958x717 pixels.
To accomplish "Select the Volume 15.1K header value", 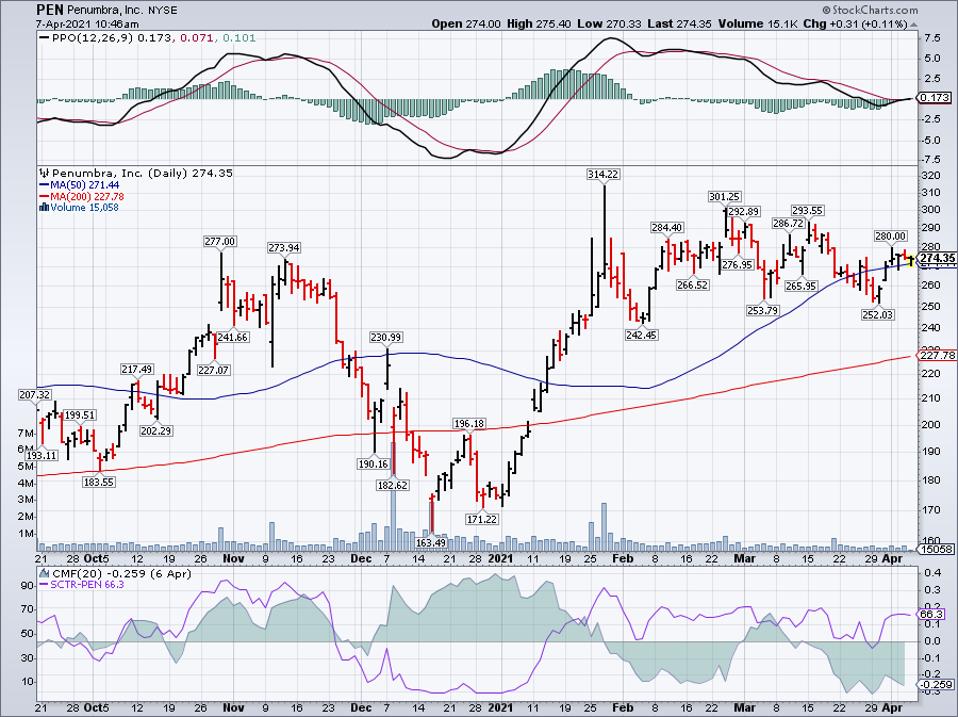I will (758, 24).
